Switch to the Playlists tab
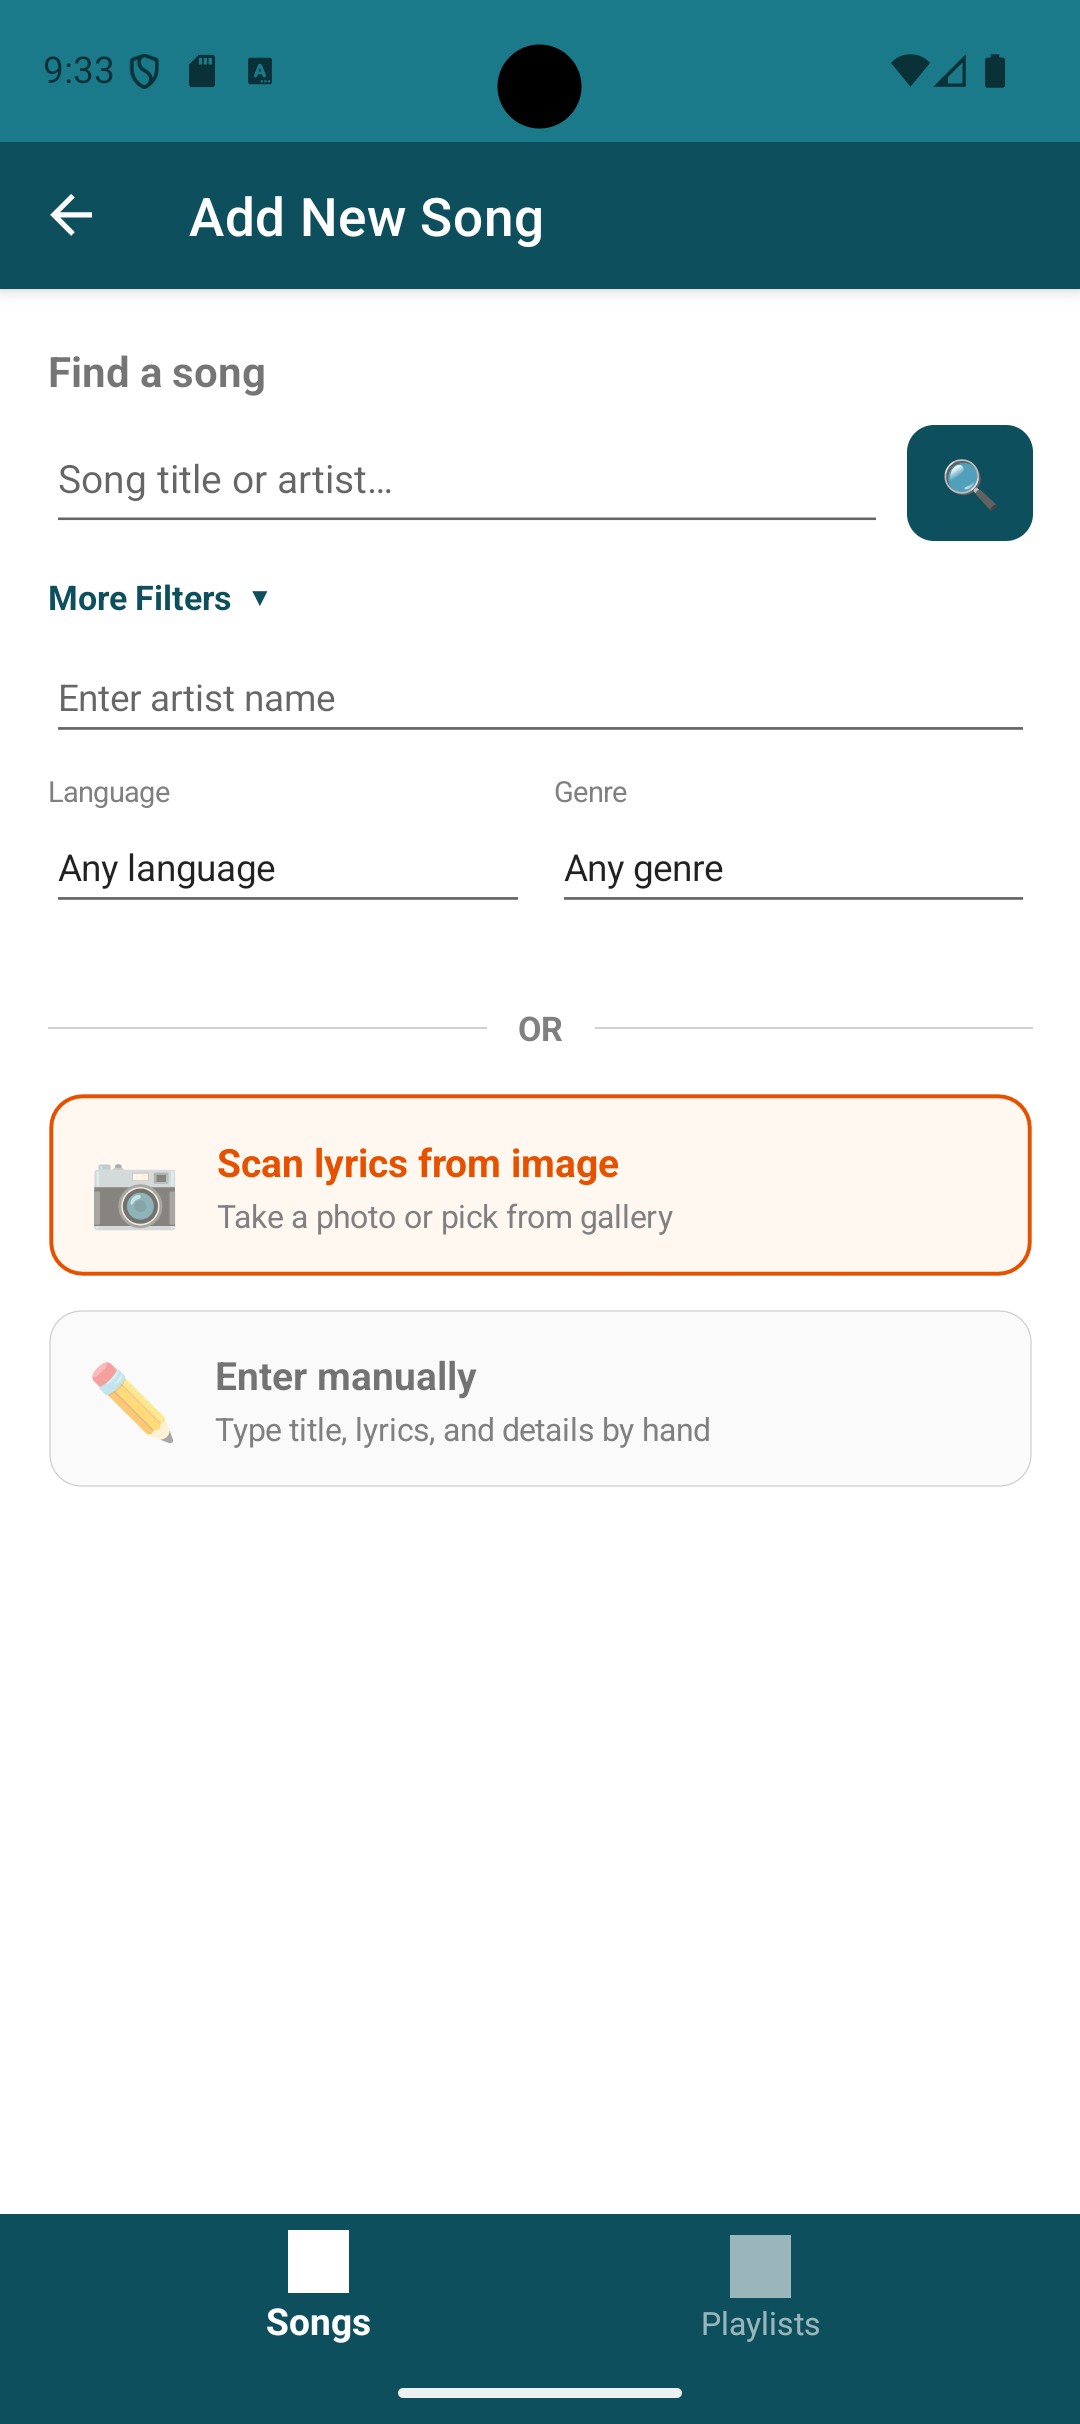Viewport: 1080px width, 2424px height. (760, 2322)
